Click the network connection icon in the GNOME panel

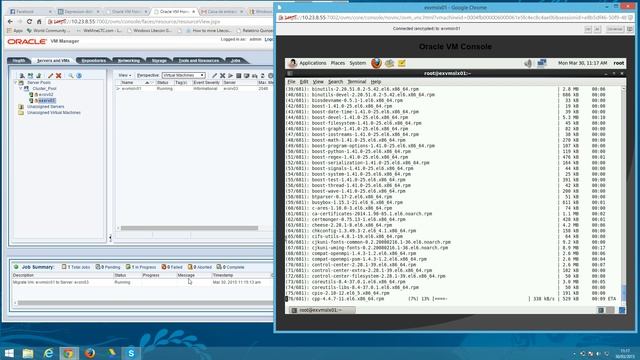542,63
